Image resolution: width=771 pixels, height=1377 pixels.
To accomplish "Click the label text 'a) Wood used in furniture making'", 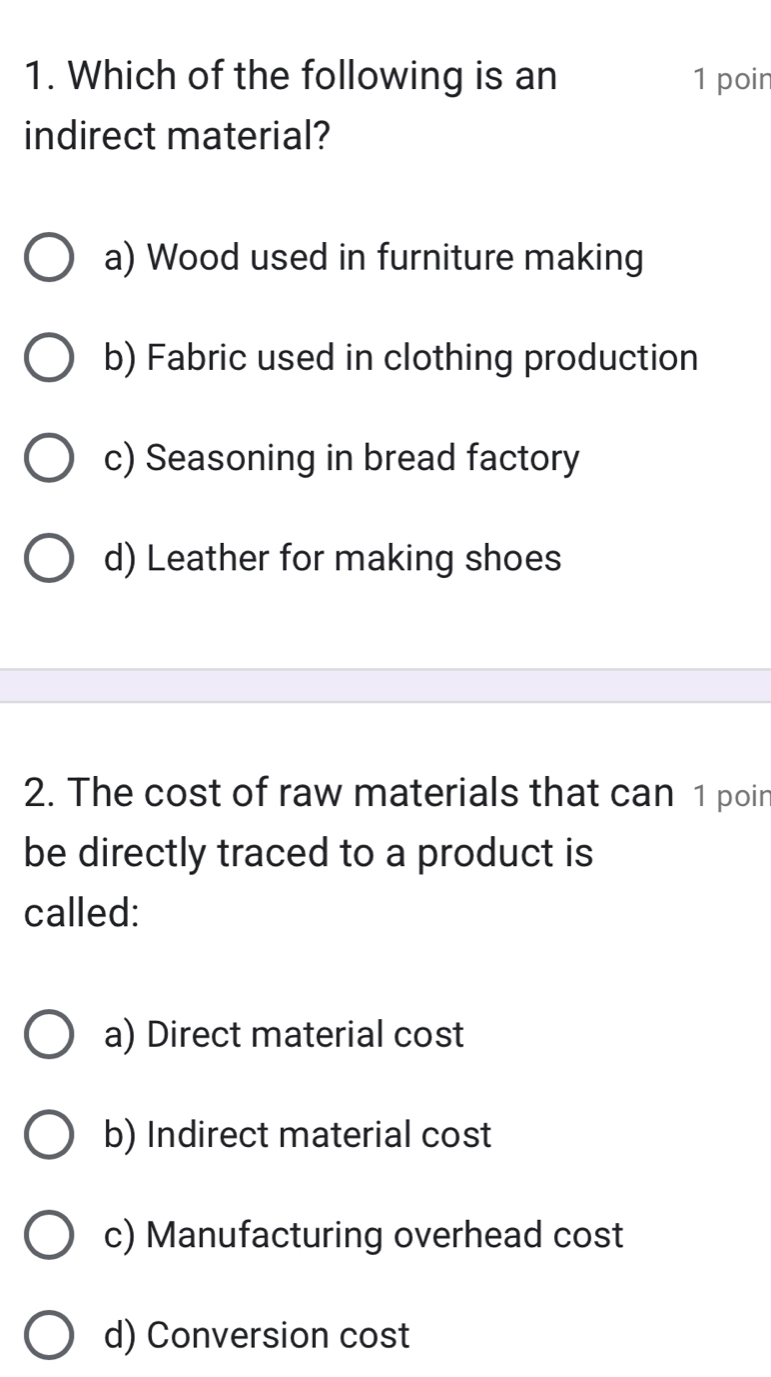I will pyautogui.click(x=373, y=259).
